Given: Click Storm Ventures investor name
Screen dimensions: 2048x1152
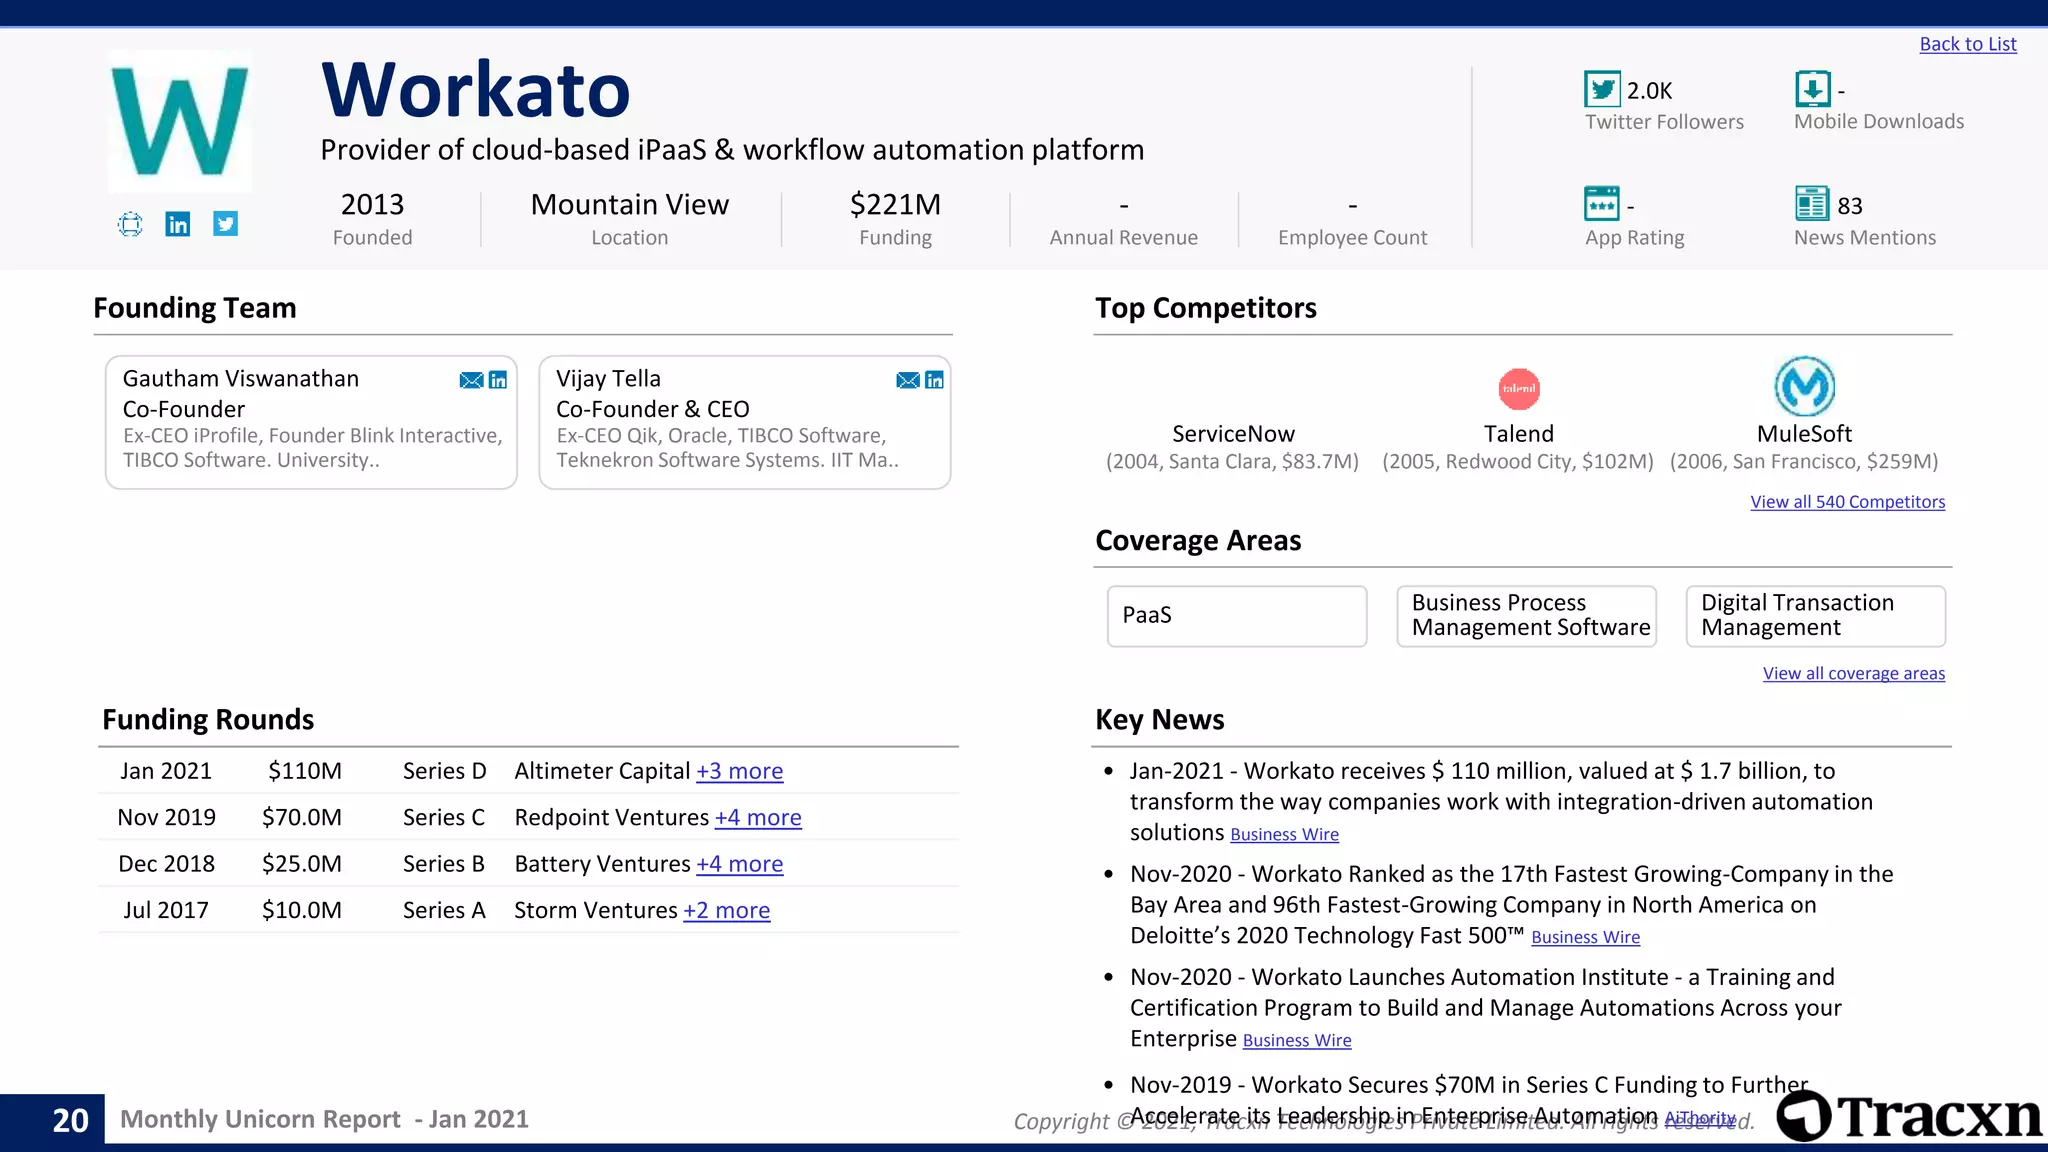Looking at the screenshot, I should click(x=596, y=910).
